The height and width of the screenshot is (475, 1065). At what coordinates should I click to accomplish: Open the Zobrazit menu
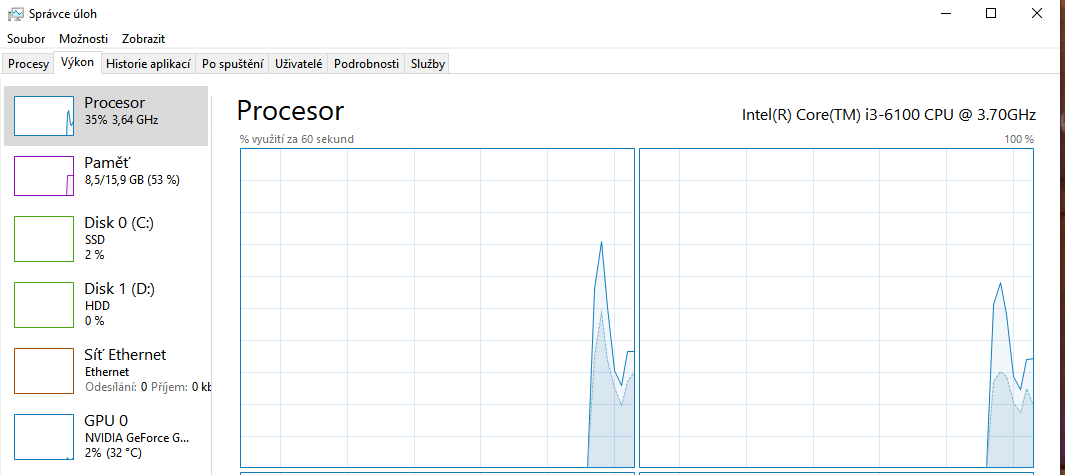point(143,38)
